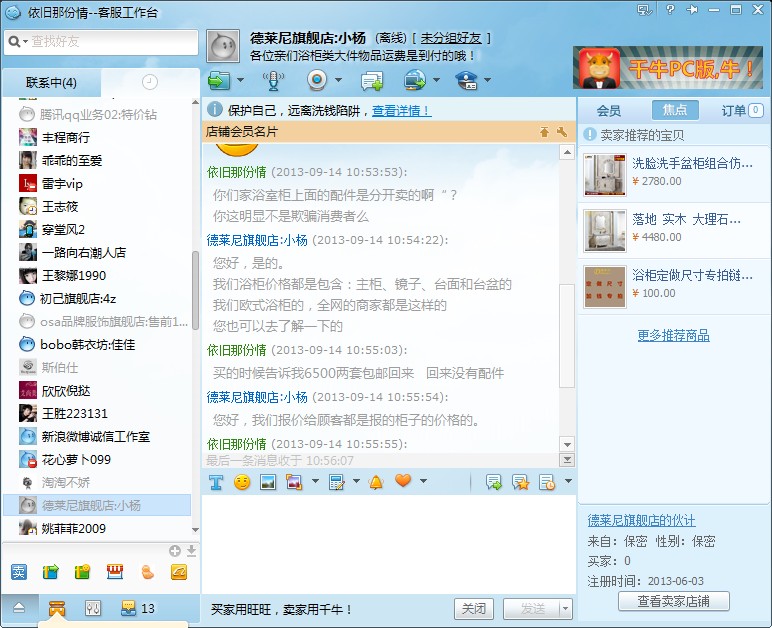Viewport: 772px width, 628px height.
Task: Open the 订单 tab
Action: [742, 110]
